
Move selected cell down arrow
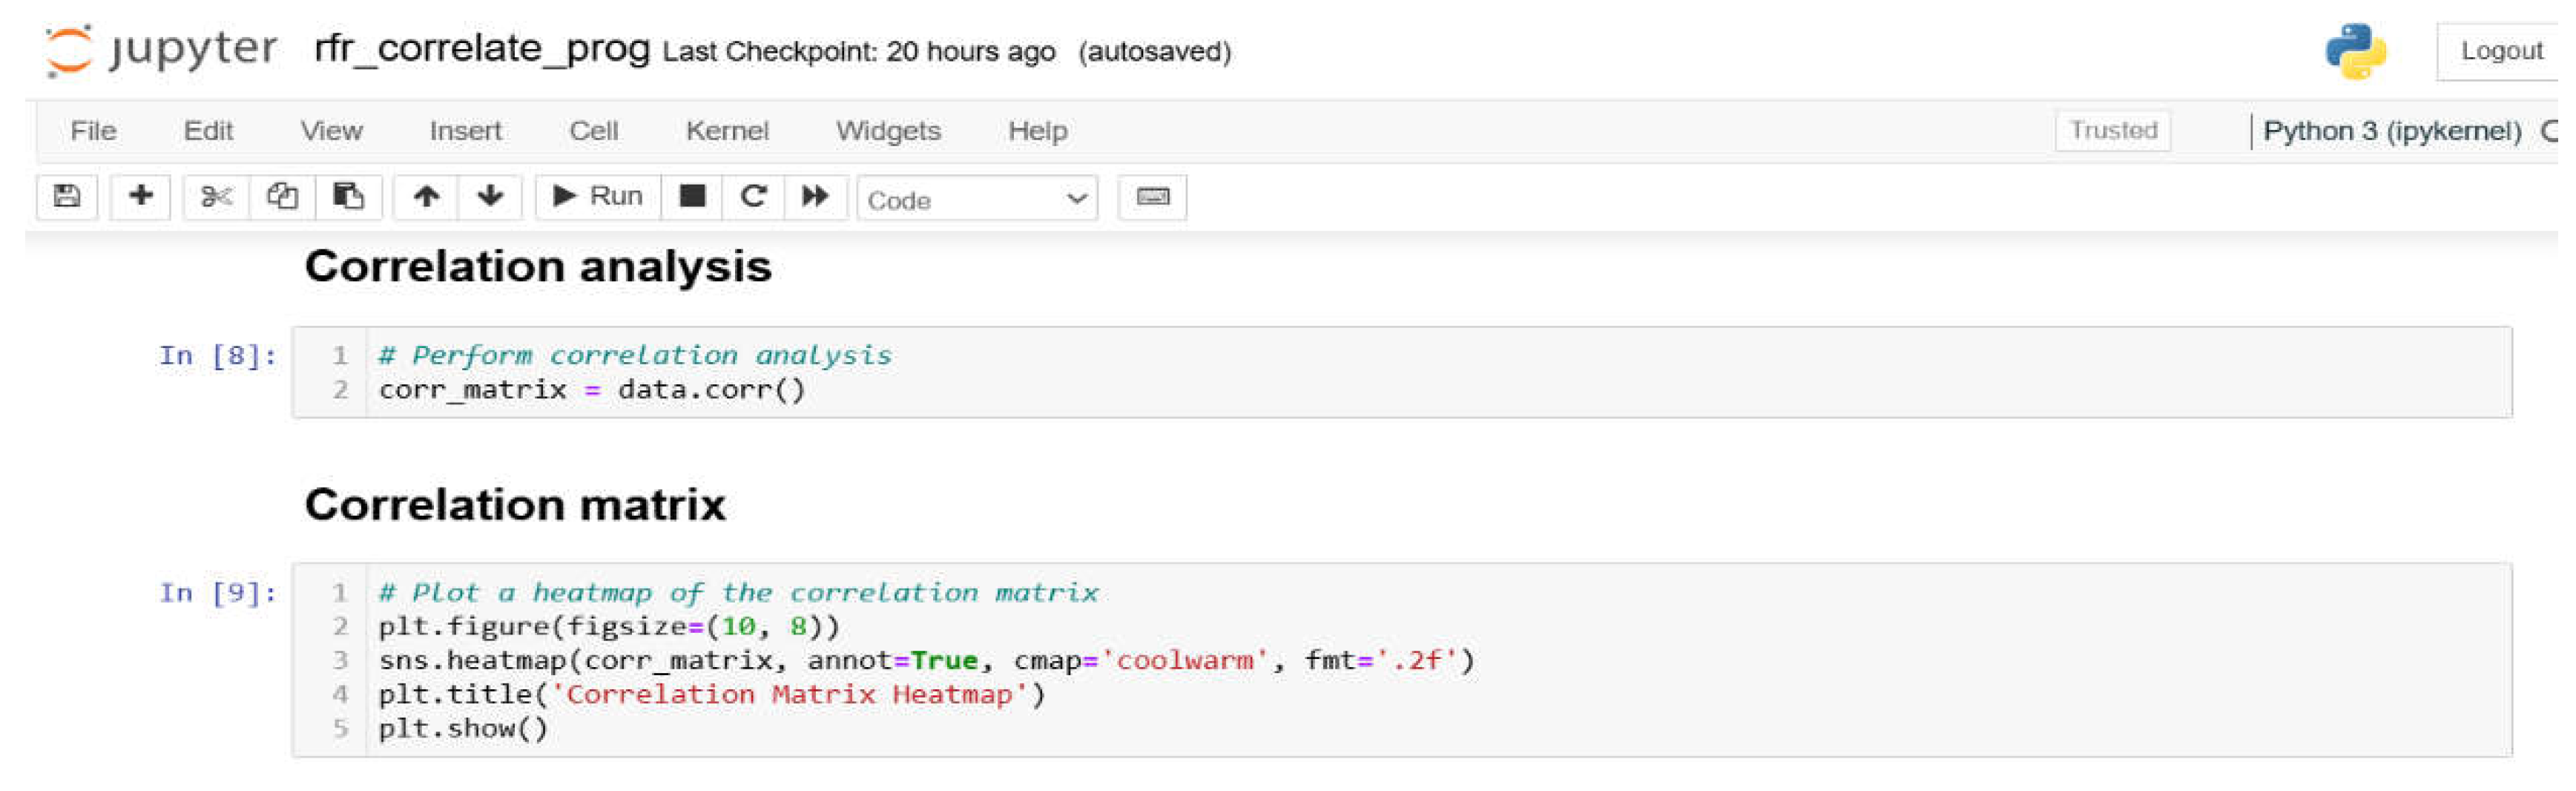tap(490, 196)
